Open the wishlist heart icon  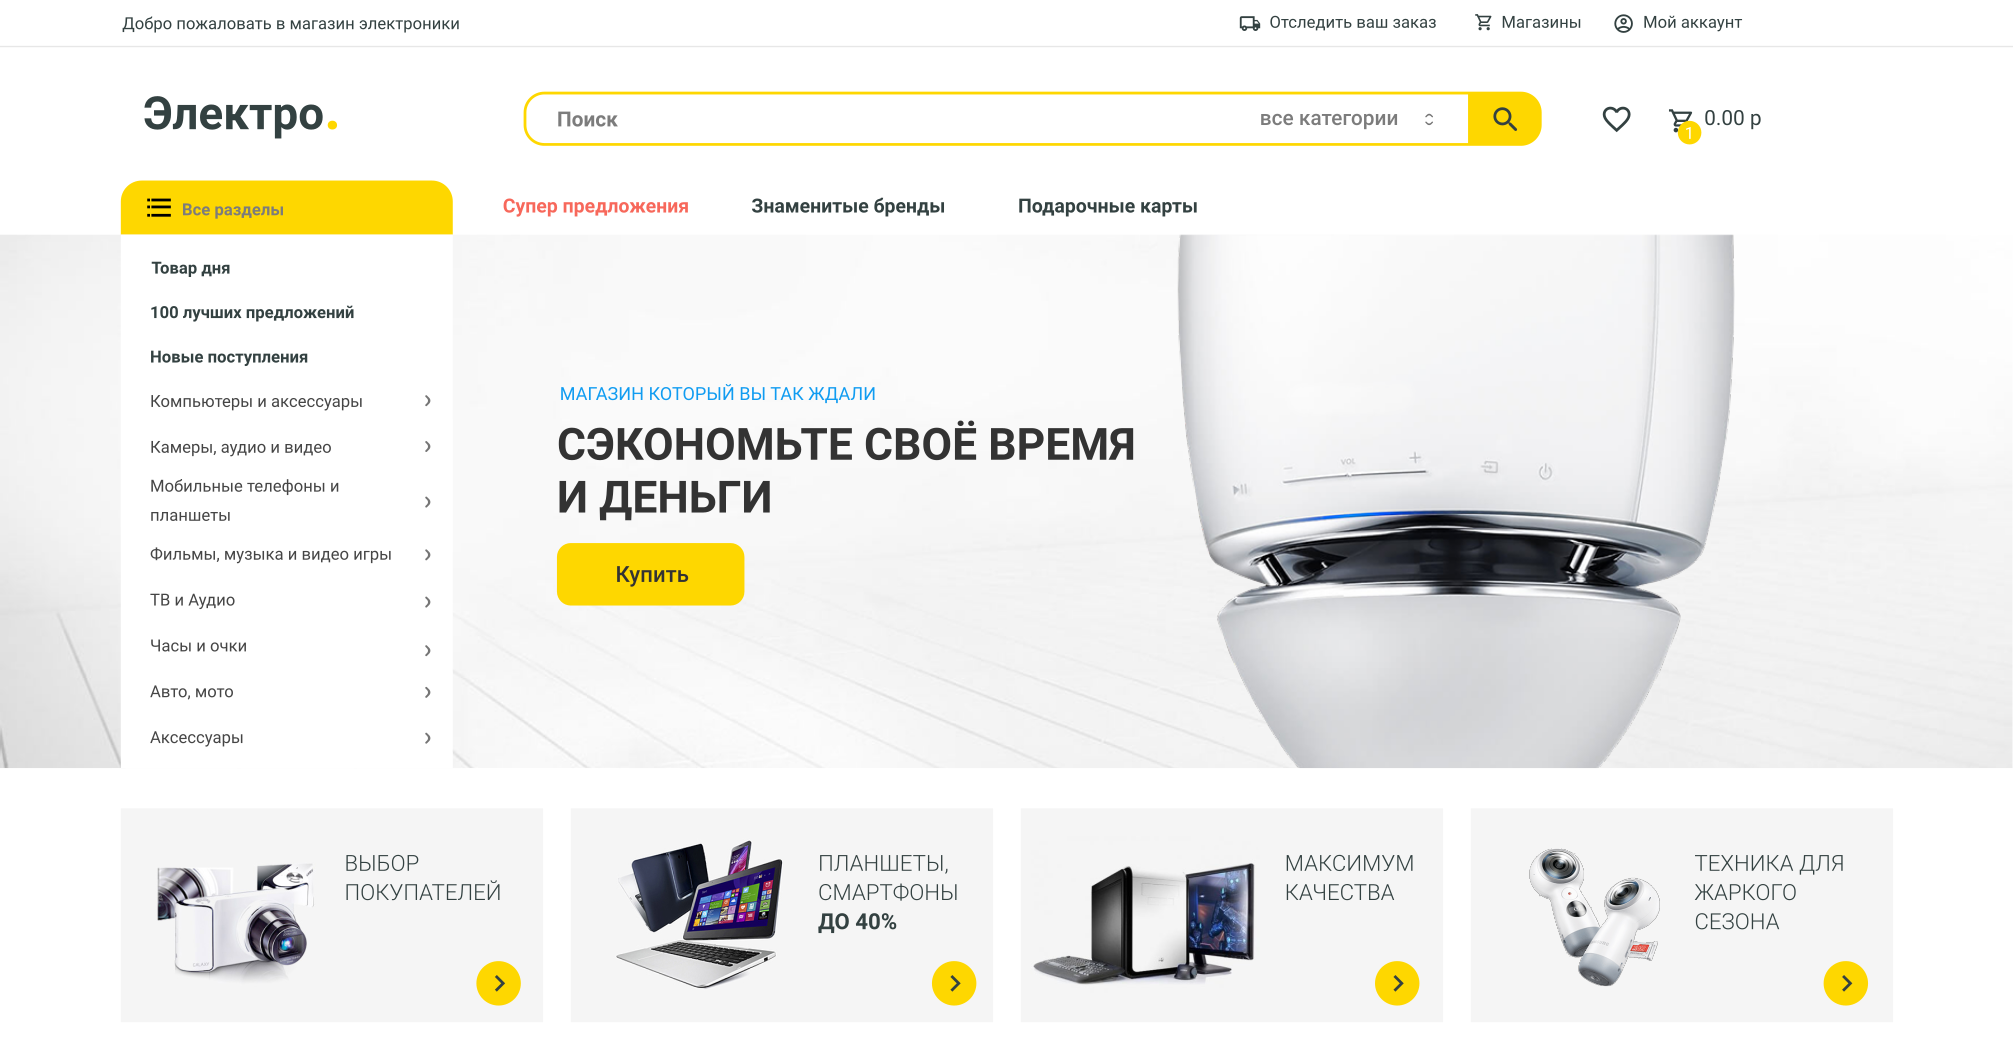tap(1616, 119)
